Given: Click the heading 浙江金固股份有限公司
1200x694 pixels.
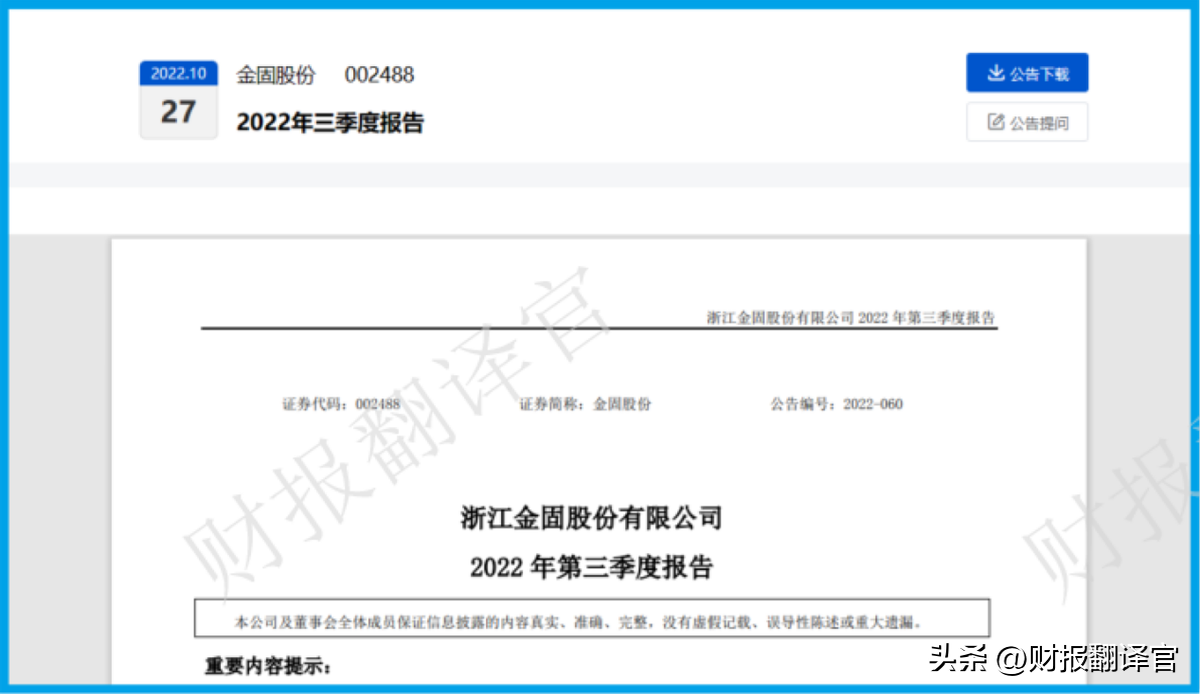Looking at the screenshot, I should coord(591,519).
